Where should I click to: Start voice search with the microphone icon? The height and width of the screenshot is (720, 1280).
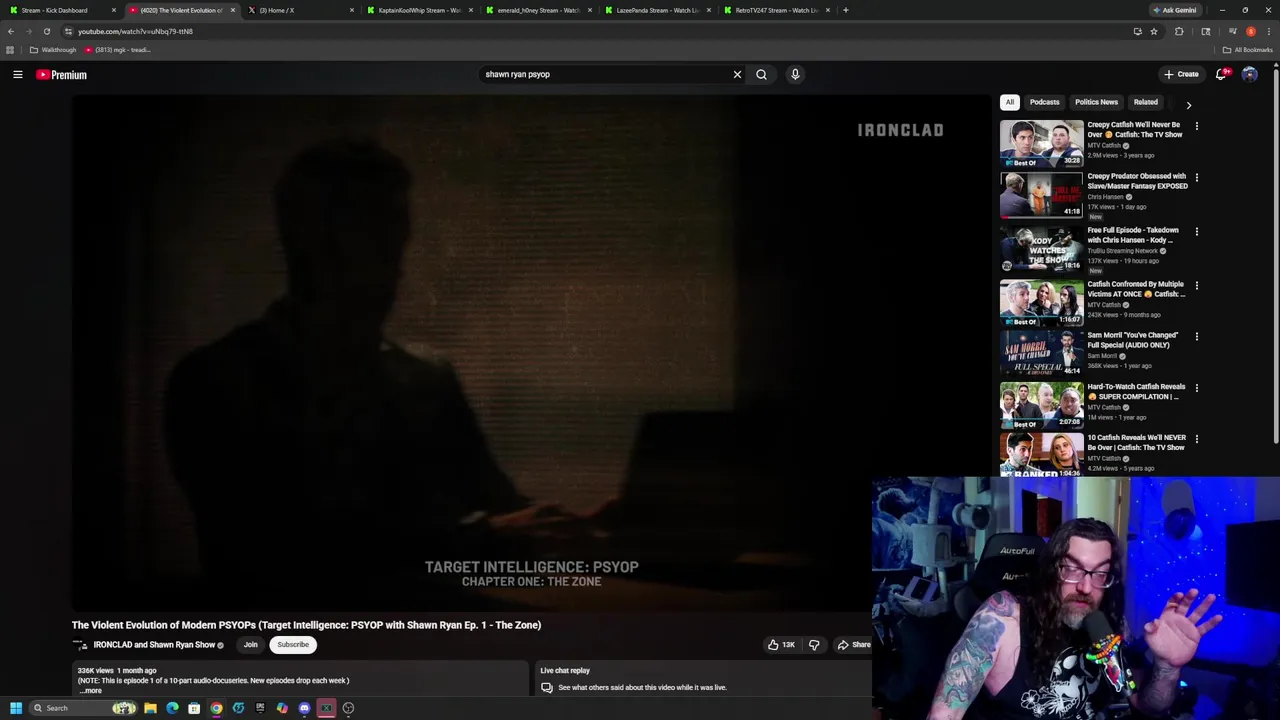pos(795,74)
